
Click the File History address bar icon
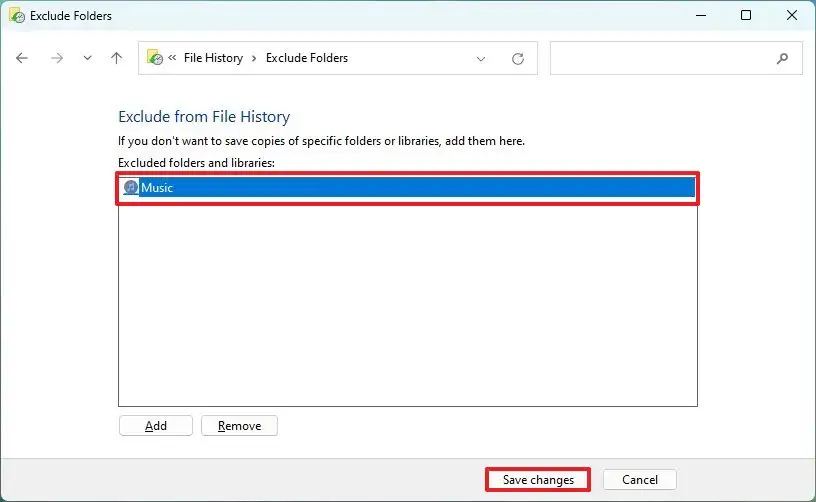coord(155,58)
